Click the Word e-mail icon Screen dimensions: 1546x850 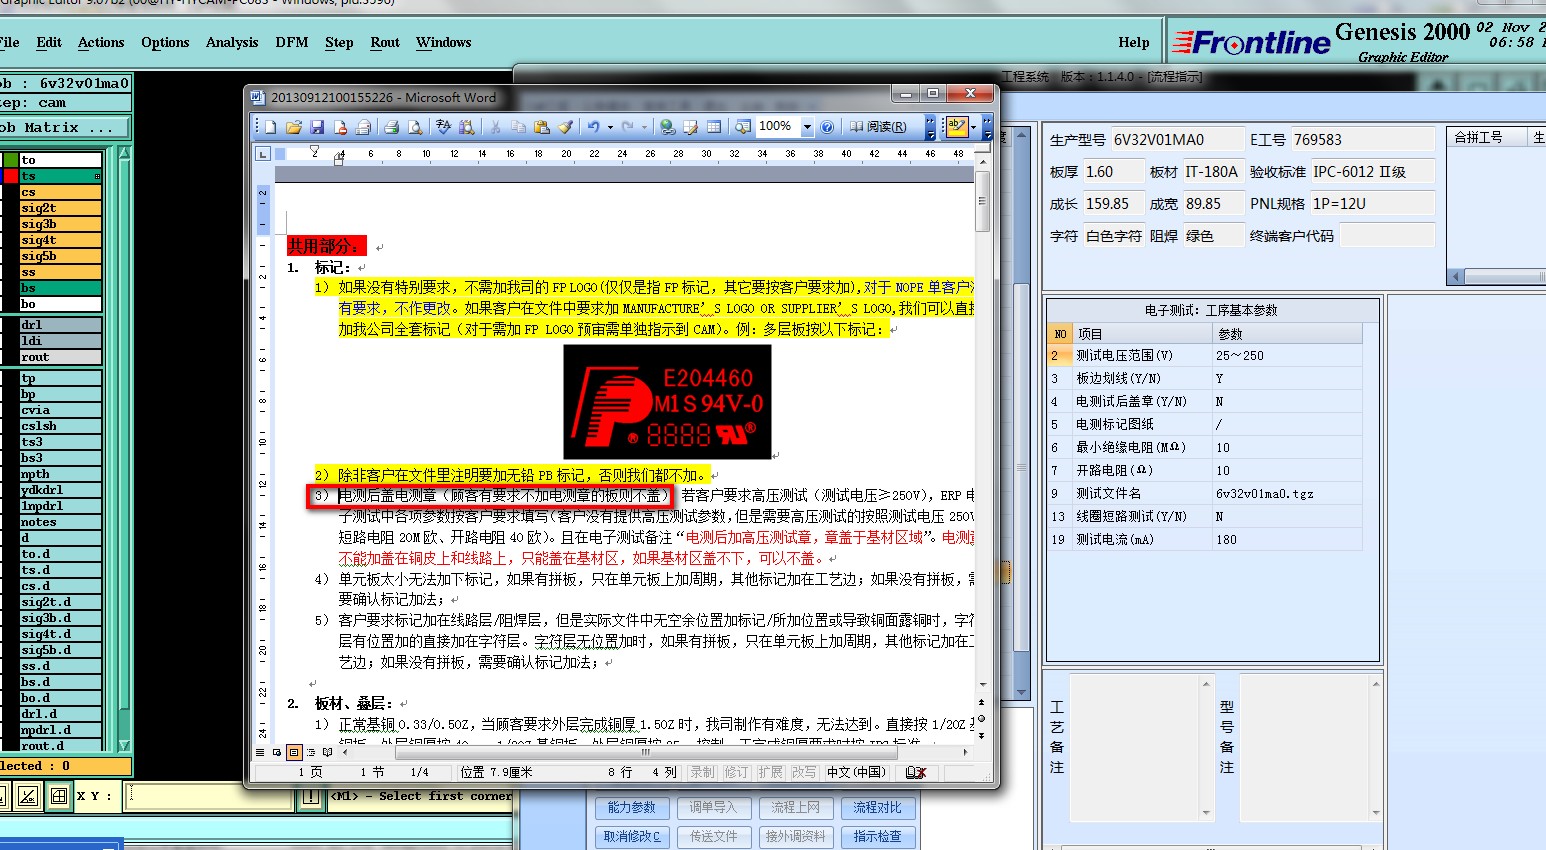pyautogui.click(x=363, y=127)
